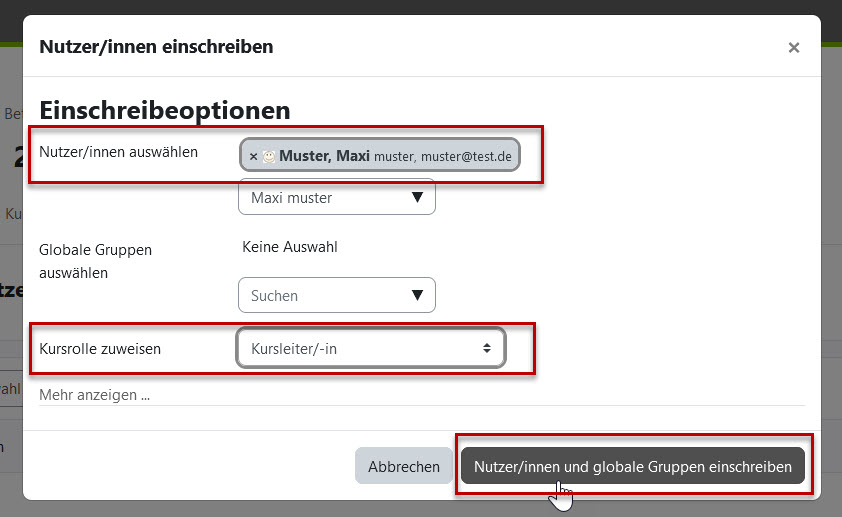
Task: Click Nutzer/innen und globale Gruppen einschreiben
Action: [x=633, y=466]
